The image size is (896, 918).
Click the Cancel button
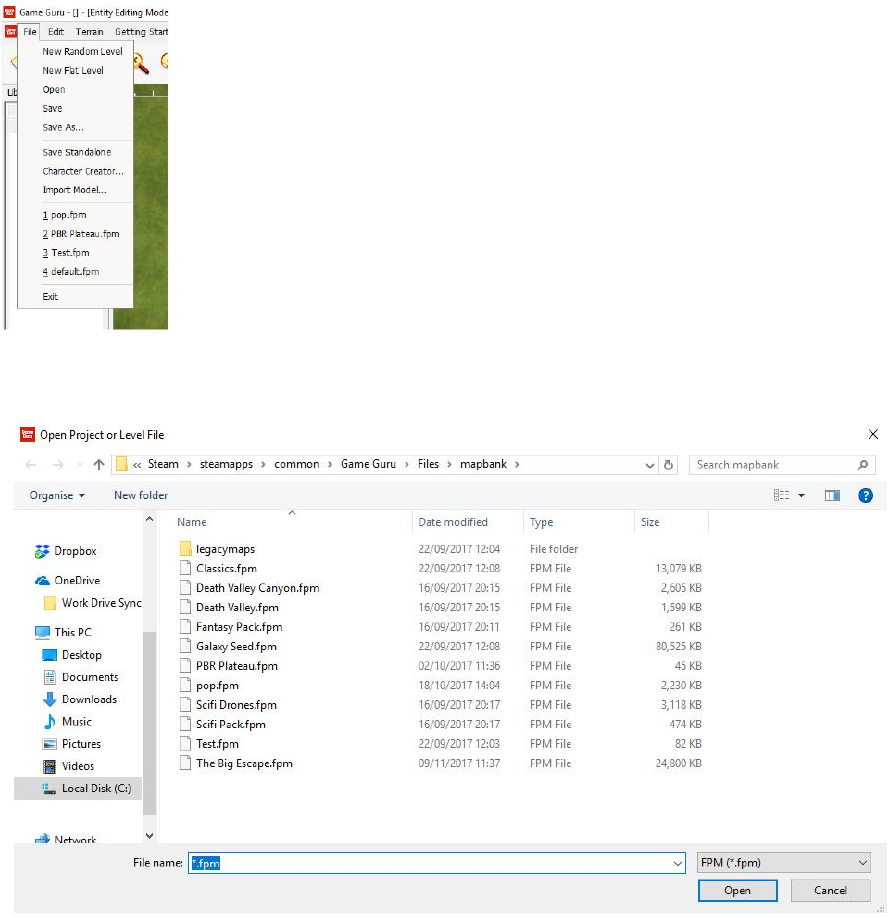[x=830, y=890]
